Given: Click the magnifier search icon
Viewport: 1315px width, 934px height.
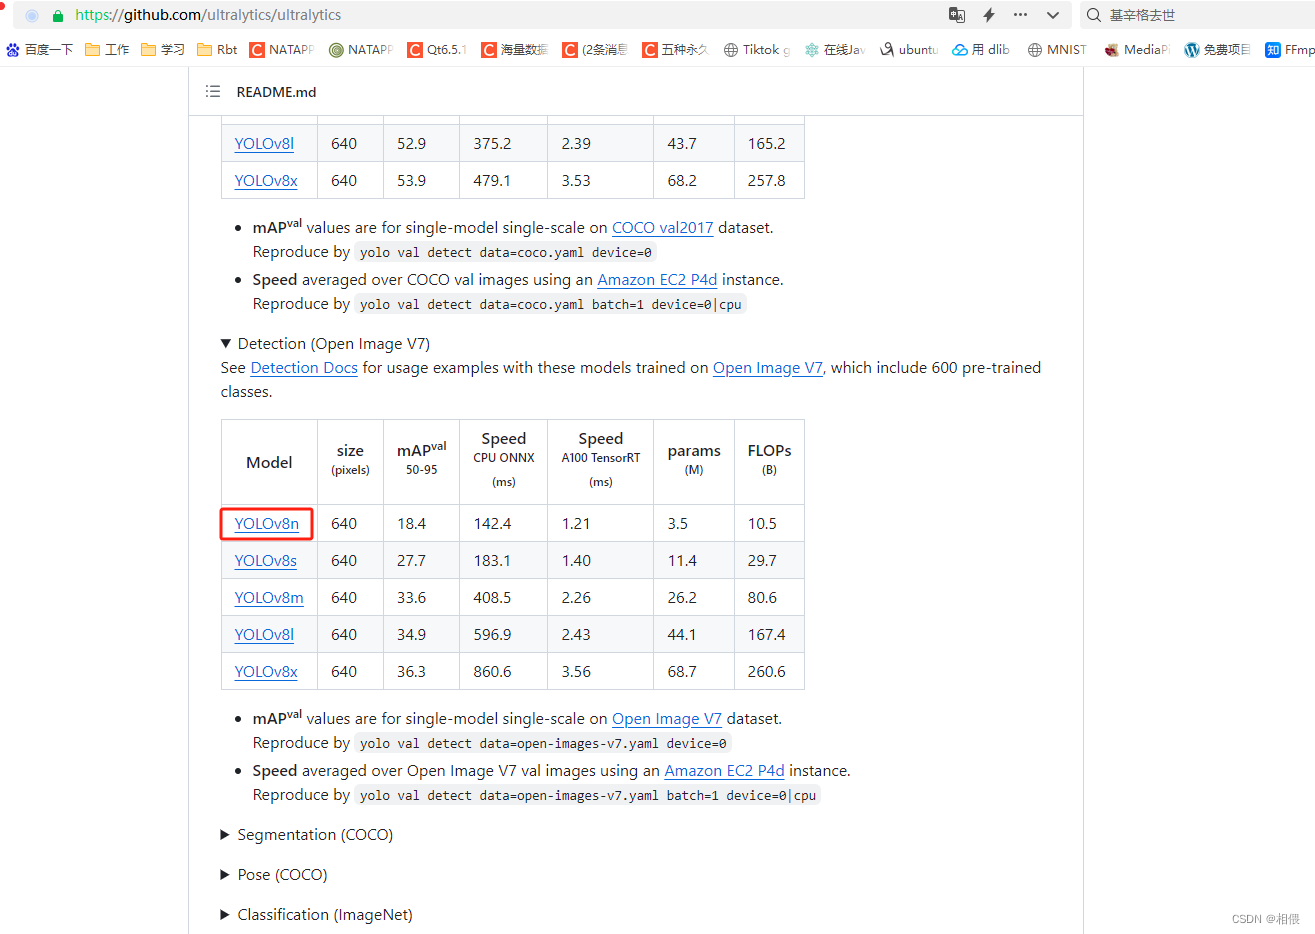Looking at the screenshot, I should coord(1093,15).
